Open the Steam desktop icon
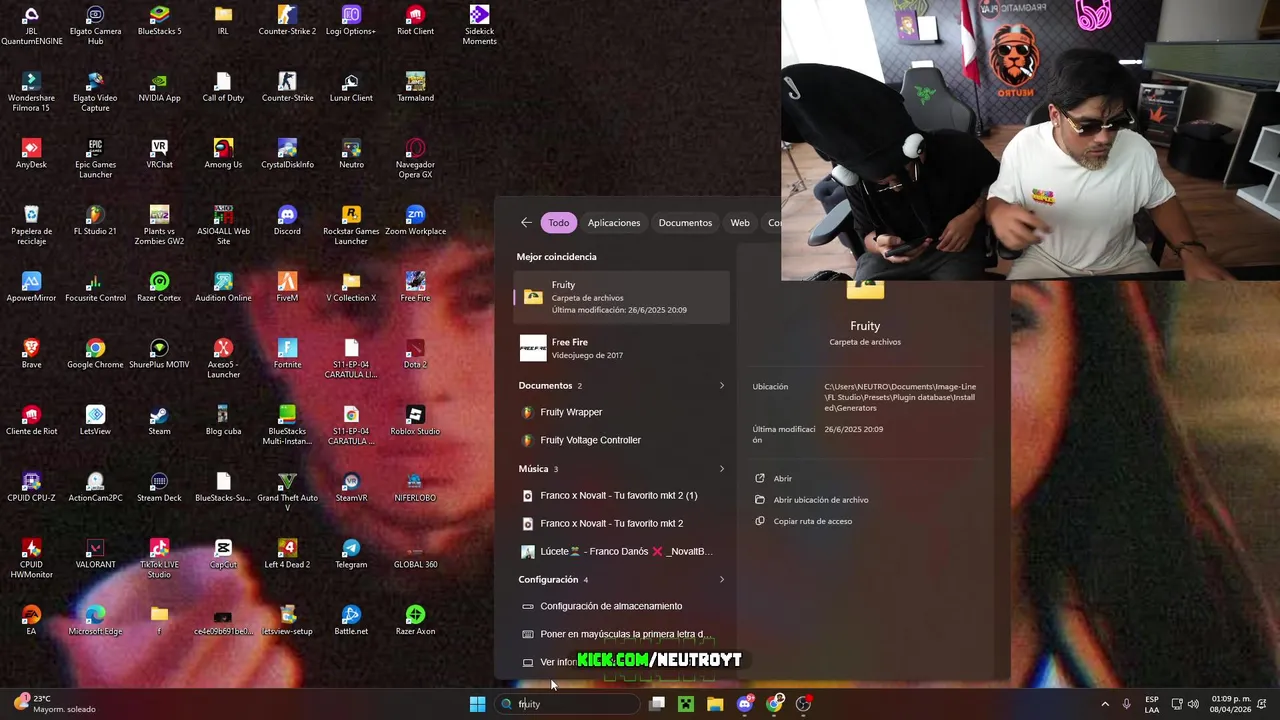The image size is (1280, 720). click(159, 421)
